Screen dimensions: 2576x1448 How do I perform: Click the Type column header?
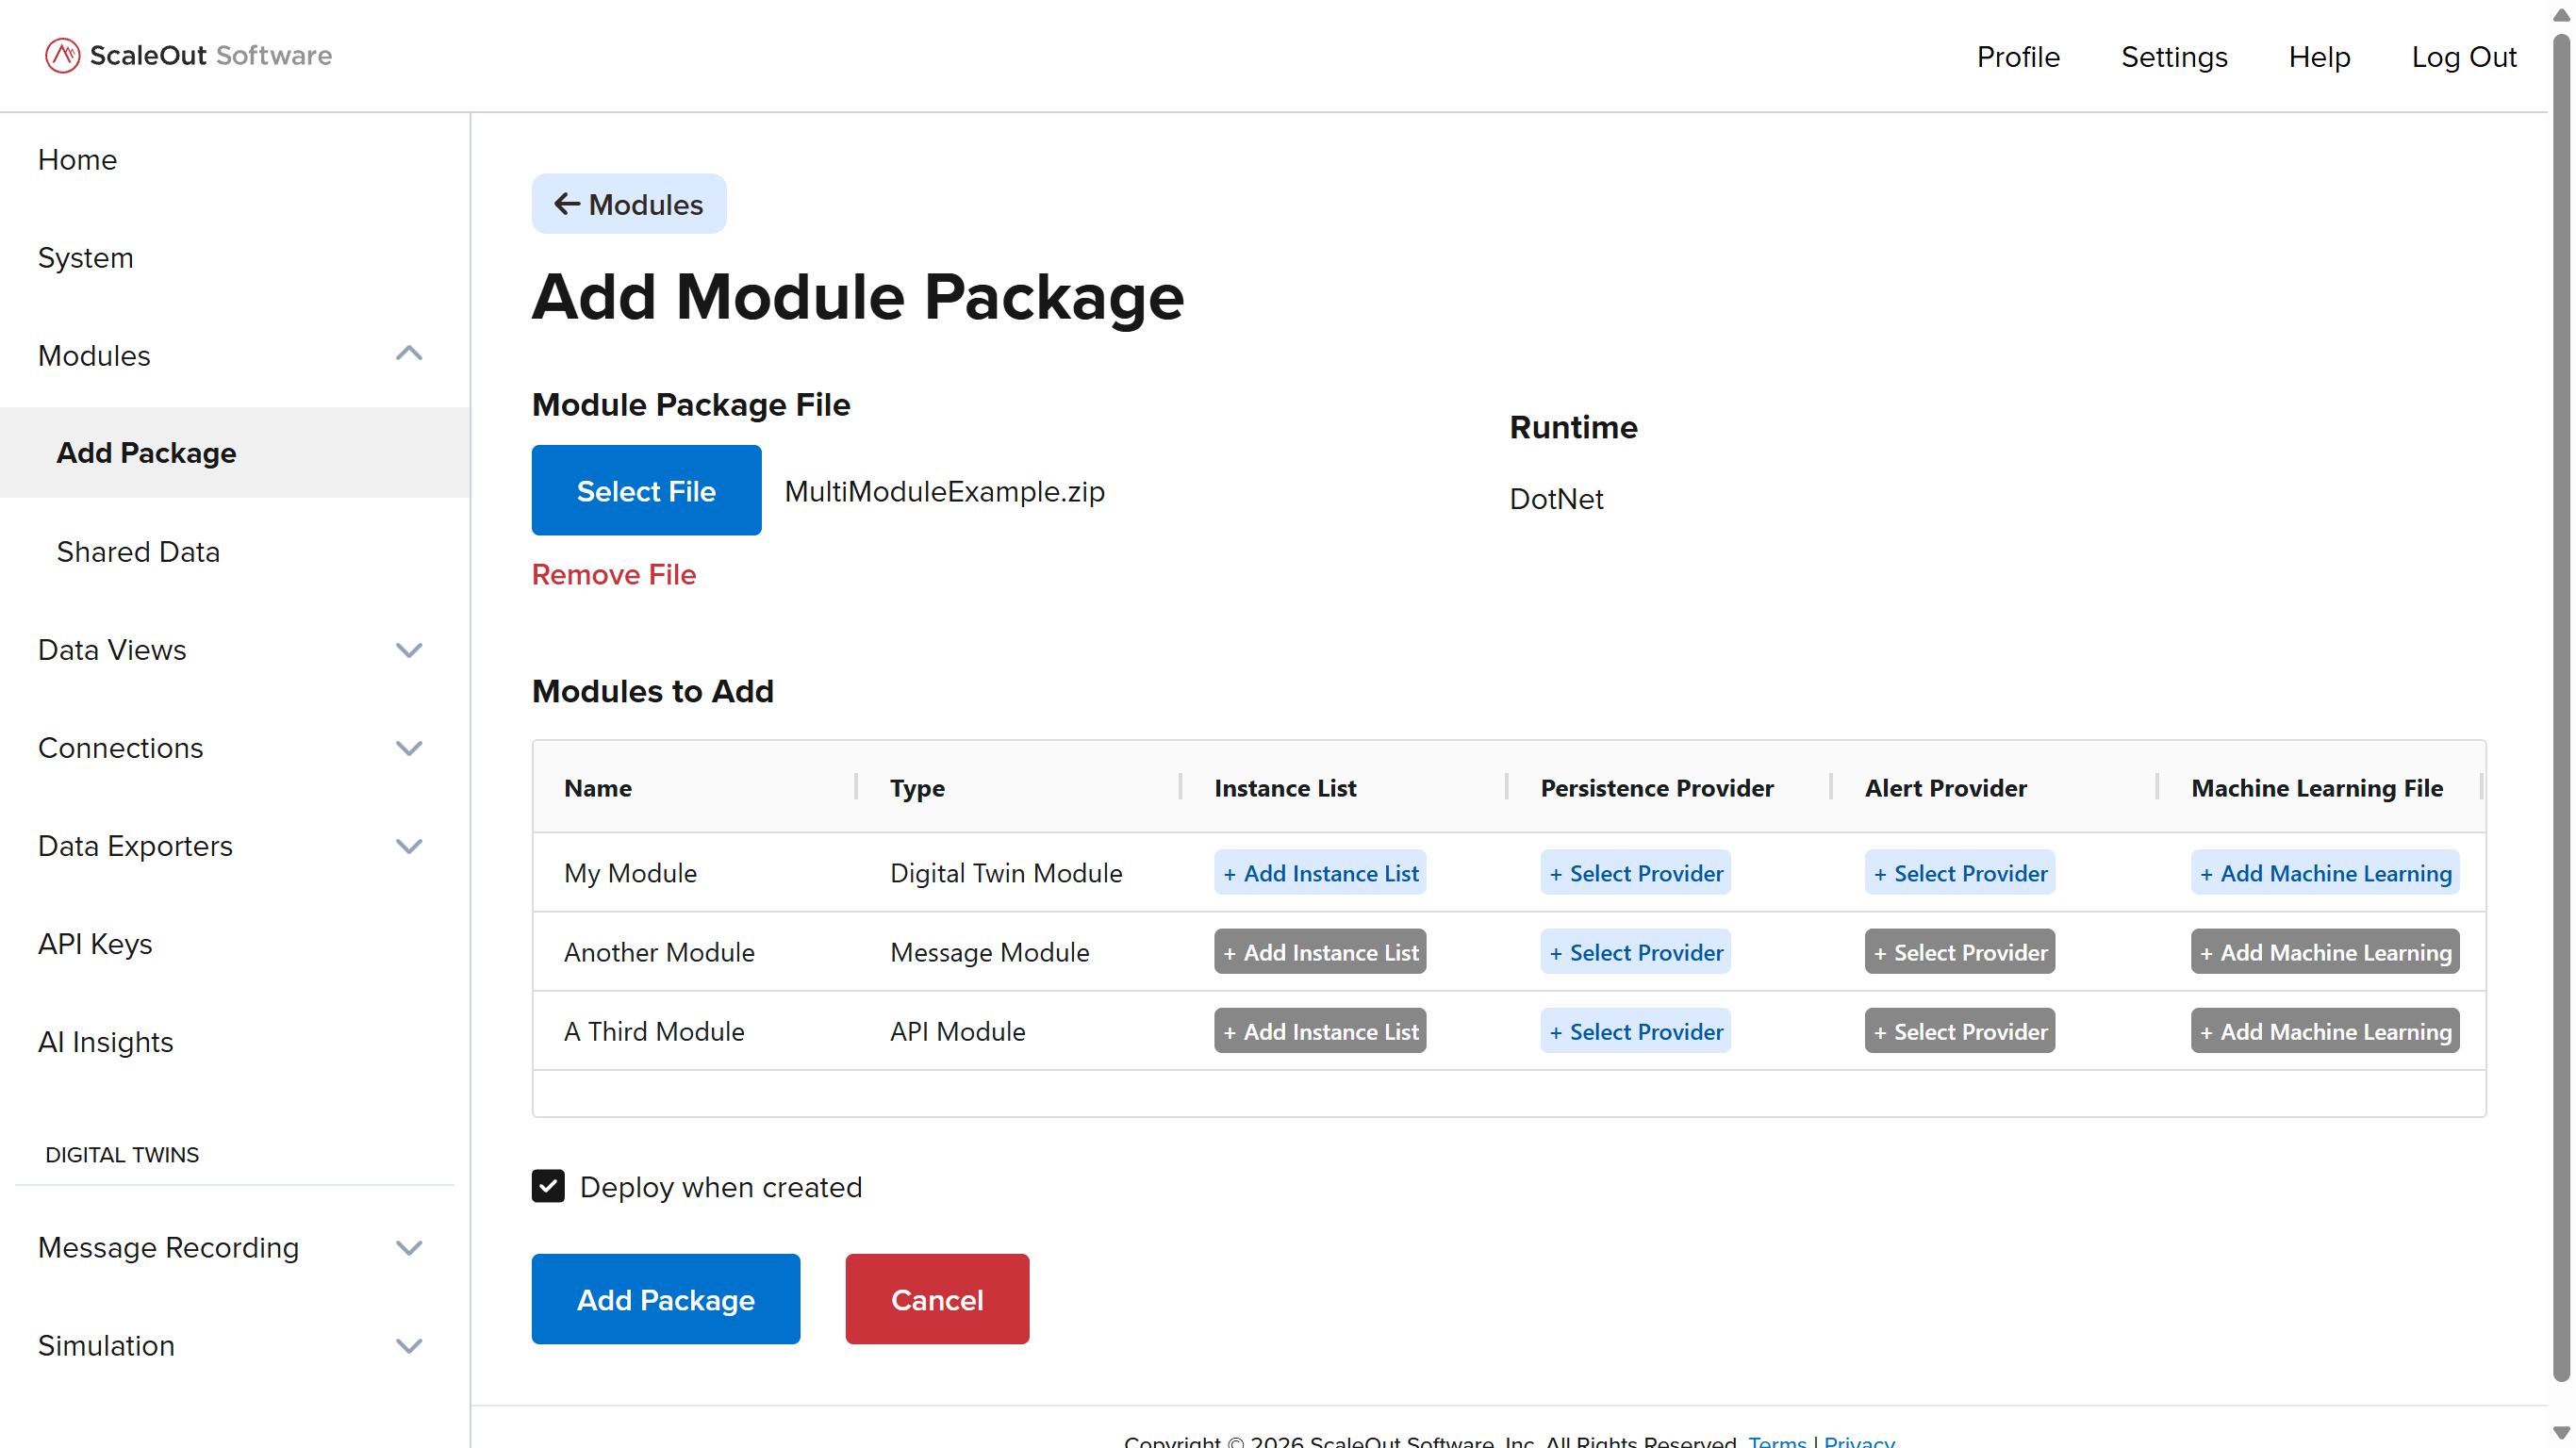tap(917, 788)
